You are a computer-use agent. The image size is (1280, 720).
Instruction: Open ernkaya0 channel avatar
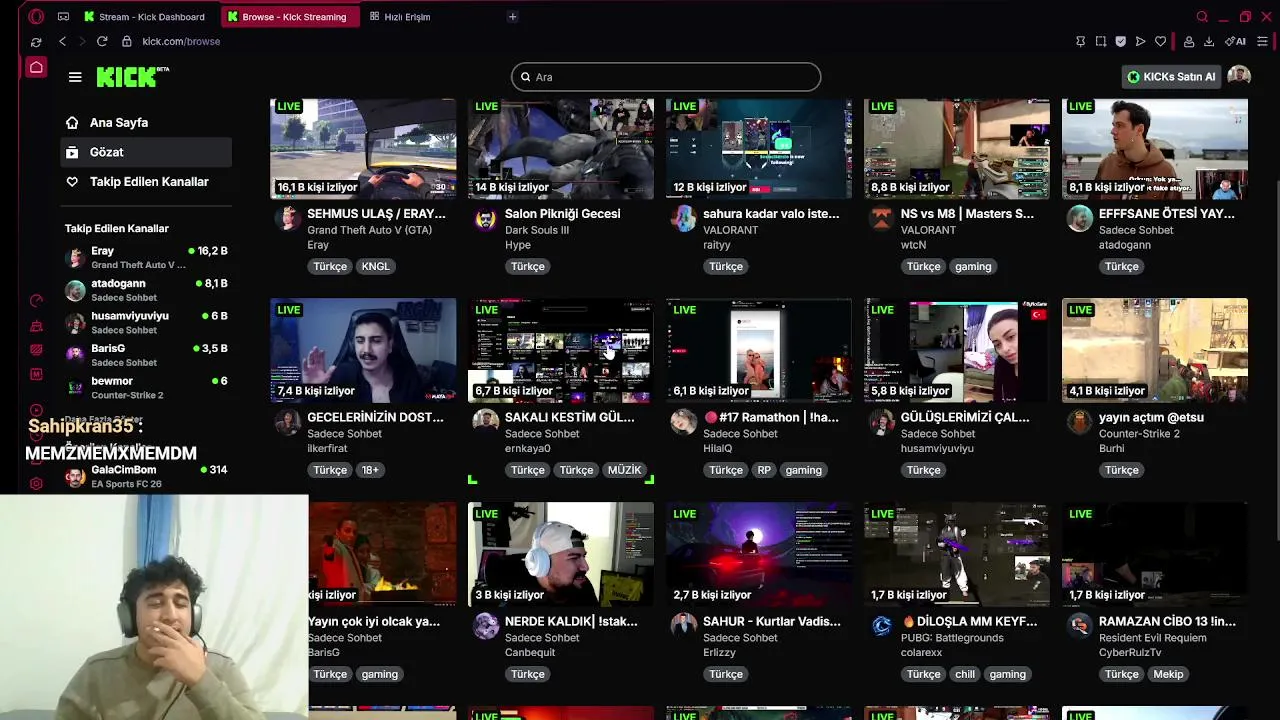coord(485,422)
